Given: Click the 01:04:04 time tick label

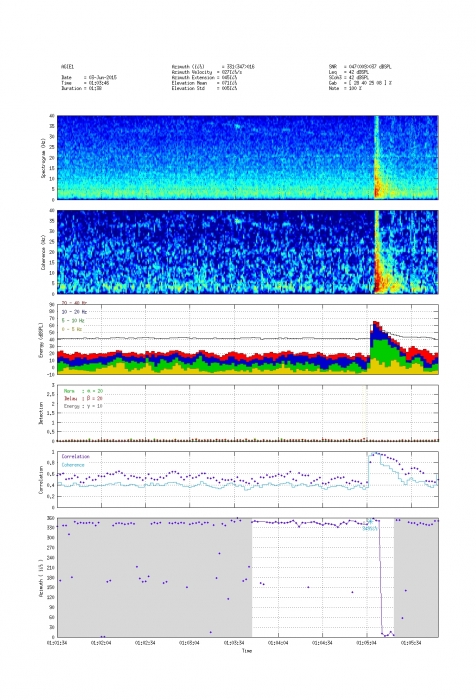Looking at the screenshot, I should 278,643.
